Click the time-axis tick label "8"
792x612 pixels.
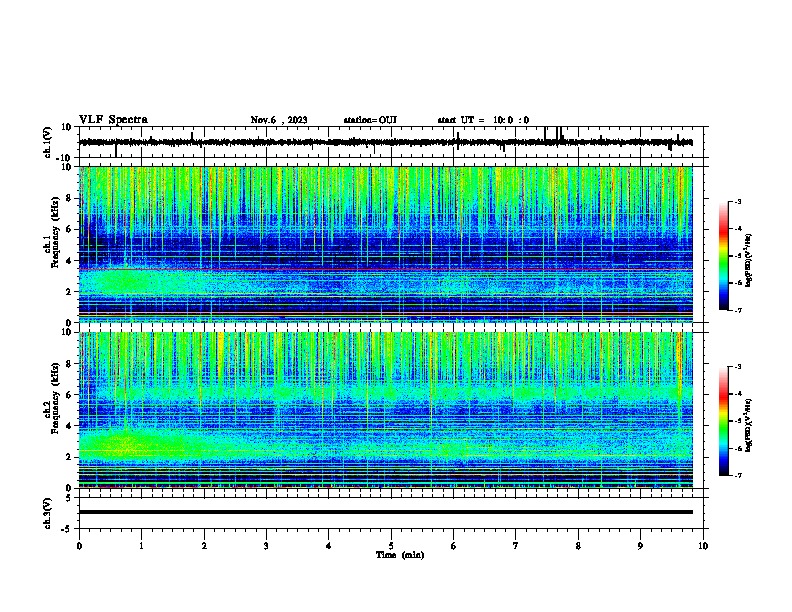point(578,546)
